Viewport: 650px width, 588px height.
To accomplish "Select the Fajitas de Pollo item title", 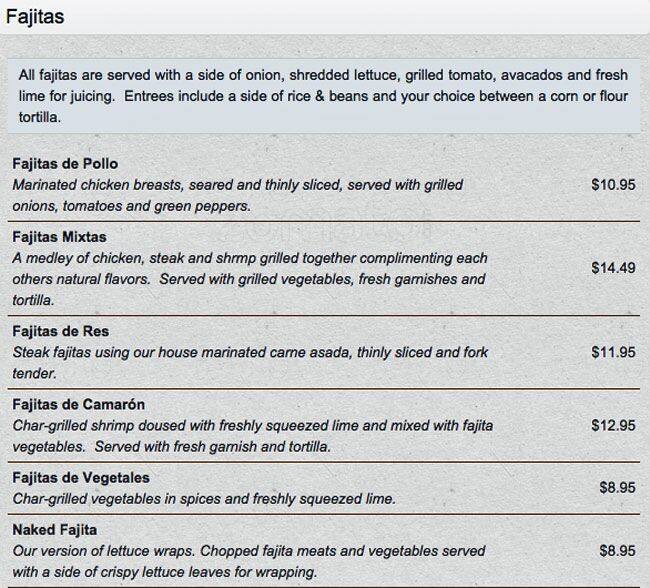I will click(x=65, y=163).
